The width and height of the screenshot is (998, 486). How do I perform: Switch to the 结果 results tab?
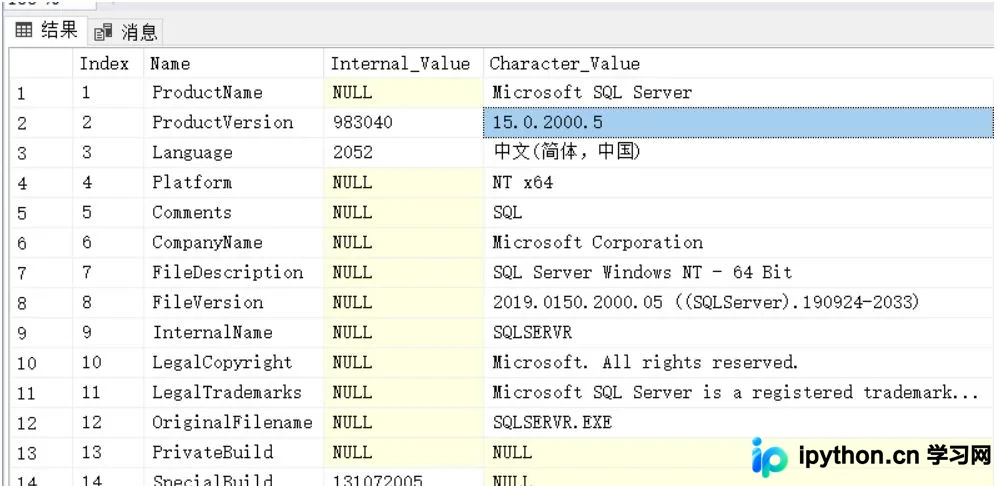tap(46, 31)
